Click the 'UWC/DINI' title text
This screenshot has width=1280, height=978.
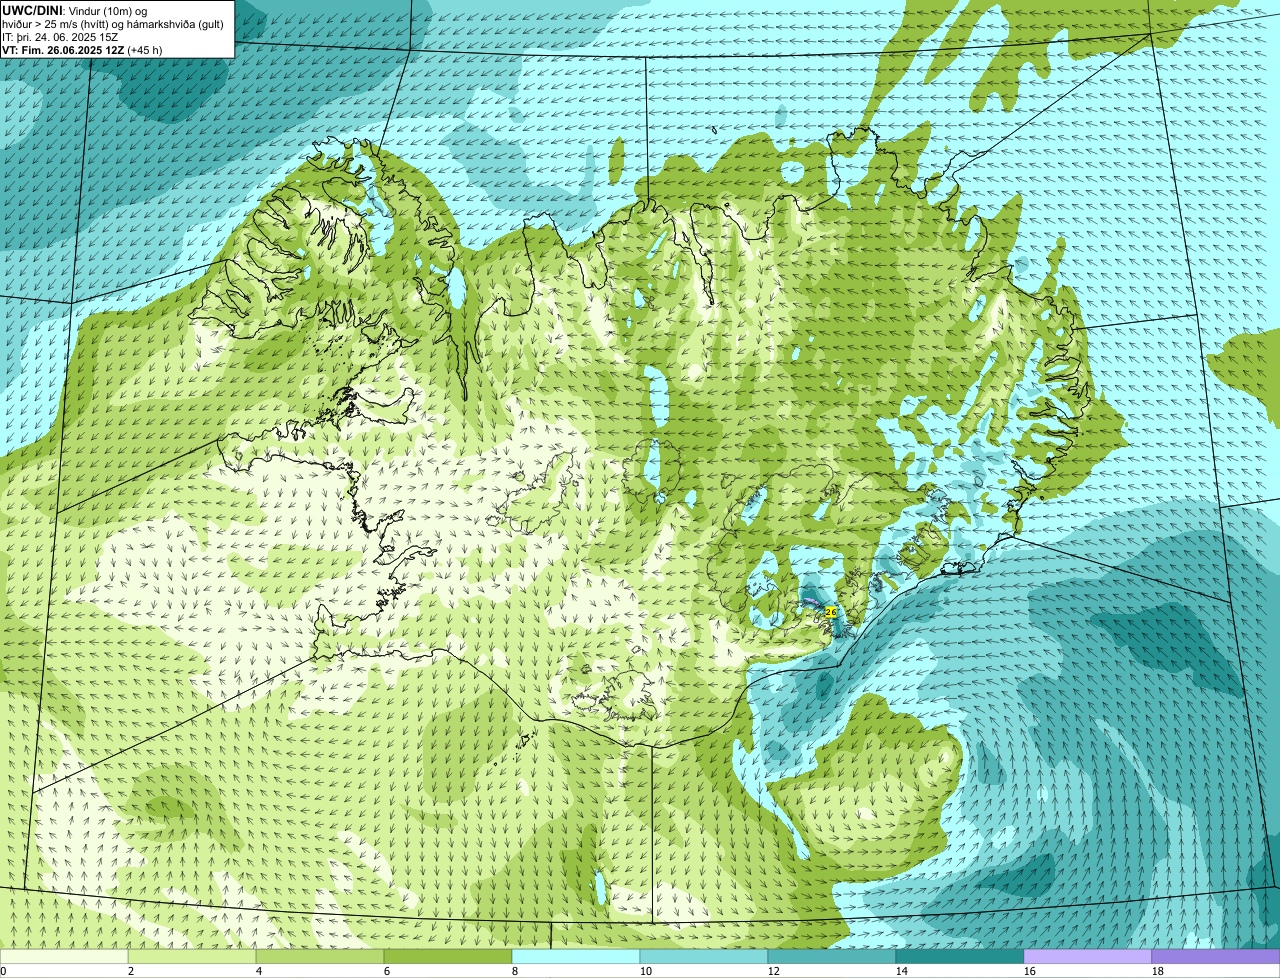[x=33, y=10]
